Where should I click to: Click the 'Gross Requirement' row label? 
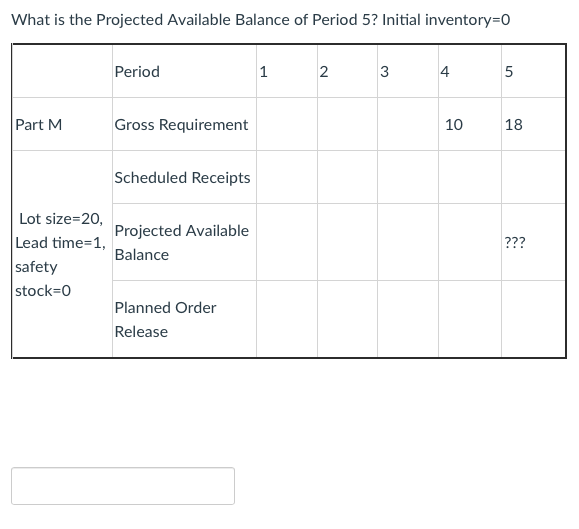[181, 125]
